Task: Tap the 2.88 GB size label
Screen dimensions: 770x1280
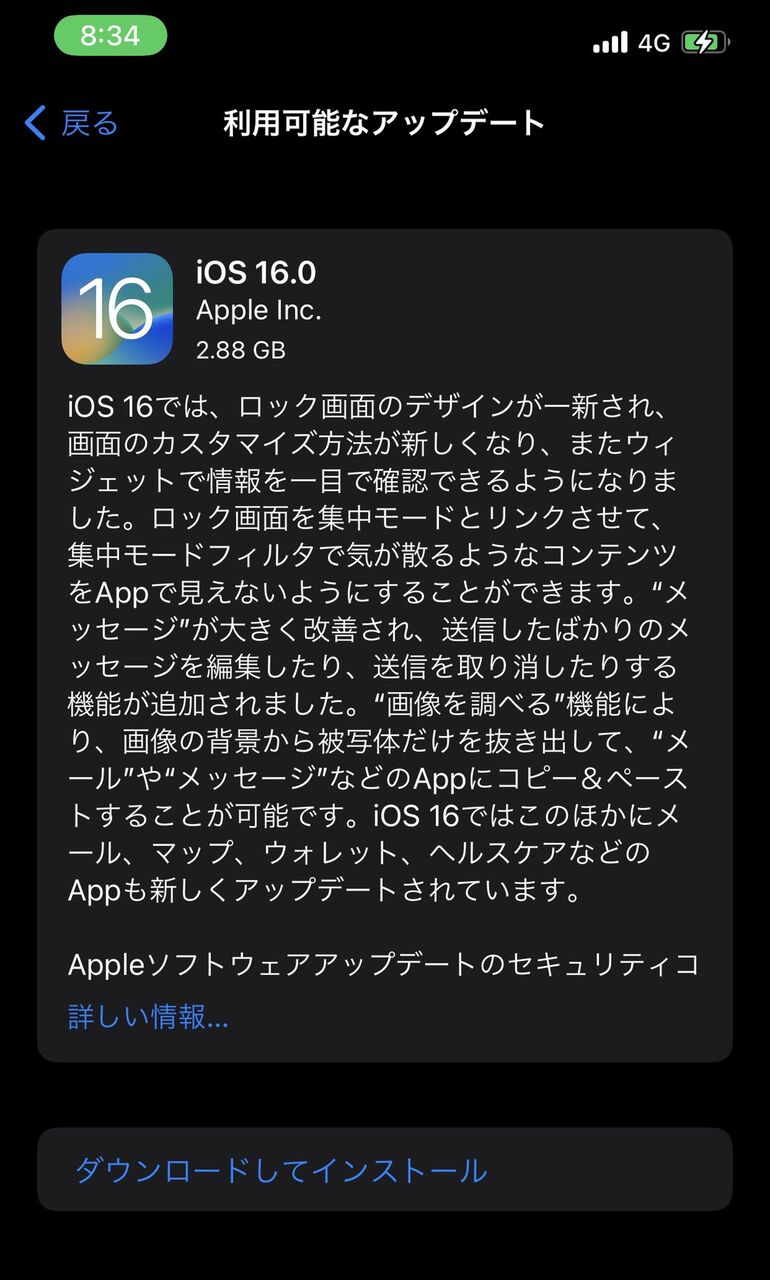Action: (x=241, y=350)
